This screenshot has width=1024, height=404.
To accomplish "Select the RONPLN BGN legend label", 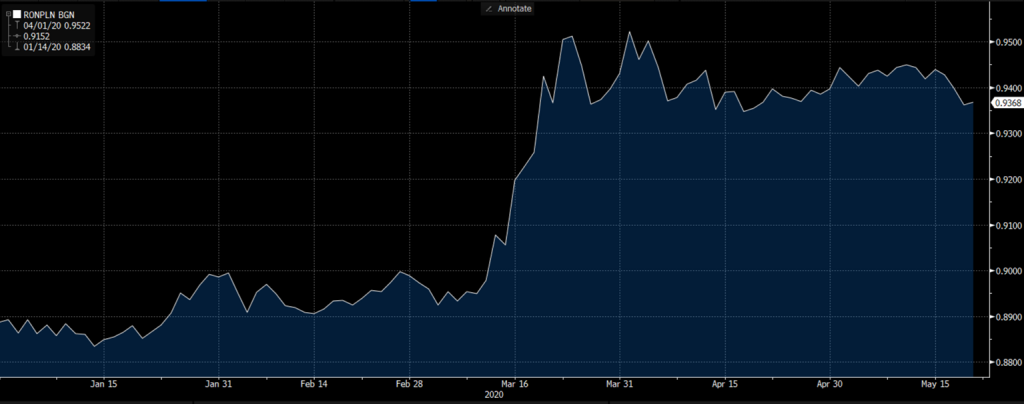I will [50, 15].
